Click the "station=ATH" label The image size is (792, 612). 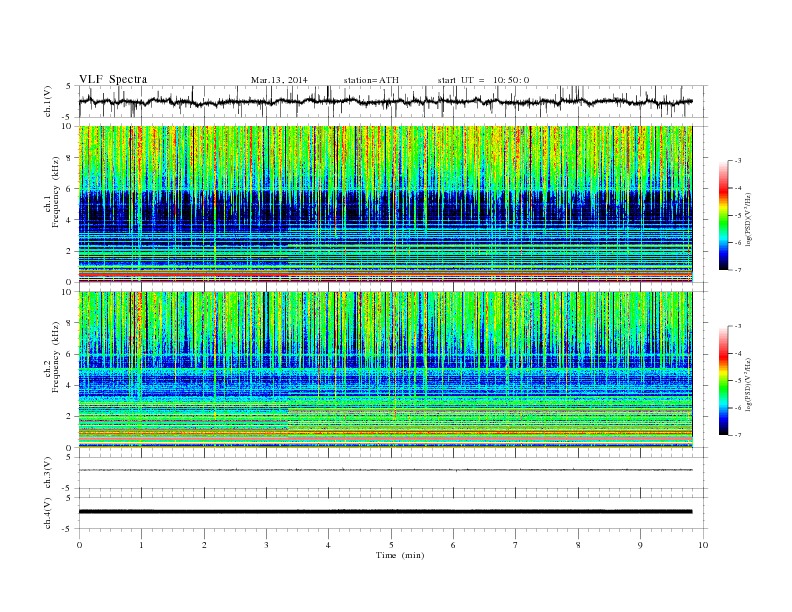(x=371, y=80)
